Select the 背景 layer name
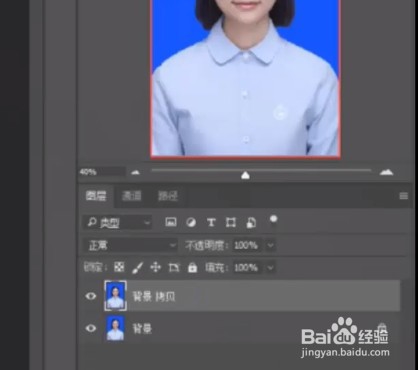 click(x=142, y=329)
